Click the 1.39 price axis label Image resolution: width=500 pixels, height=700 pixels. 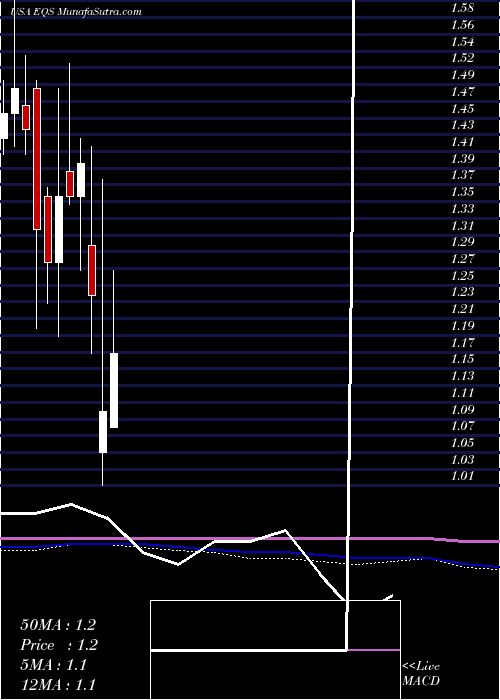point(462,158)
